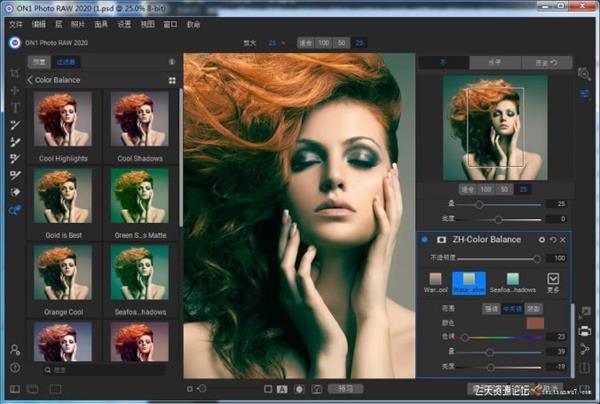The image size is (600, 404).
Task: Select the Crop tool in left toolbar
Action: point(15,73)
